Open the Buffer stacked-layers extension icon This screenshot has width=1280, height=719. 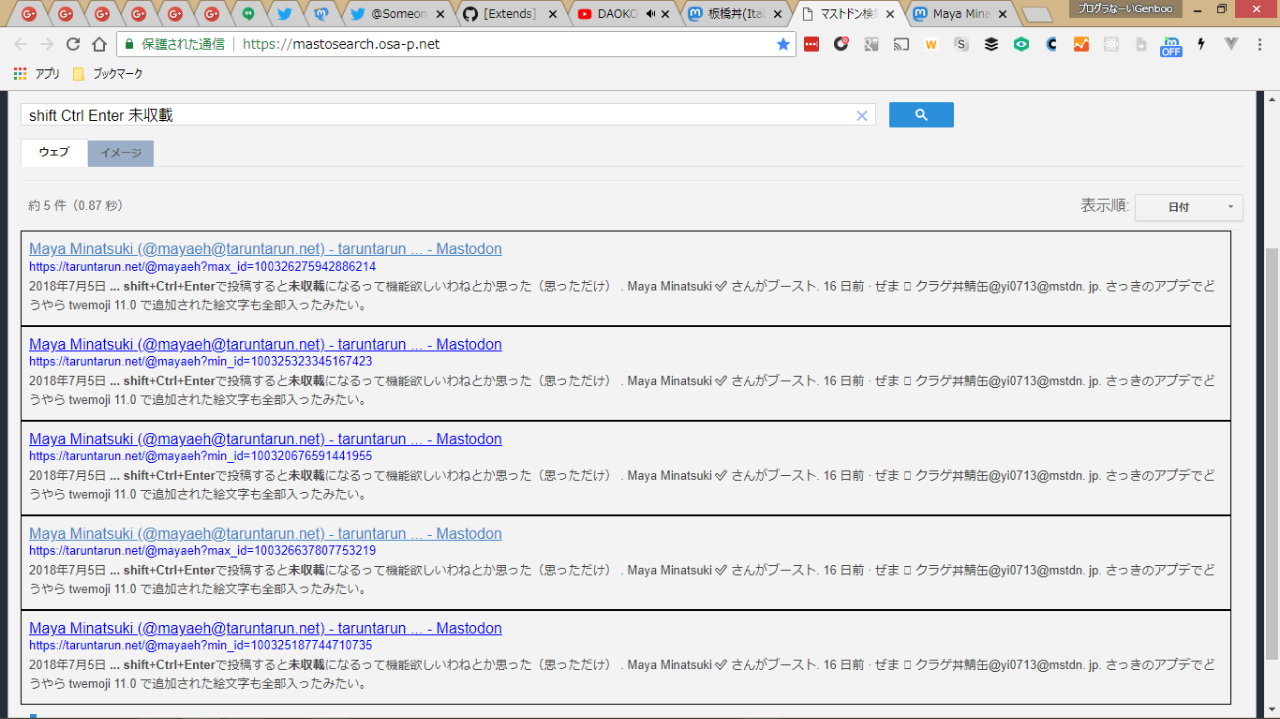[x=991, y=44]
